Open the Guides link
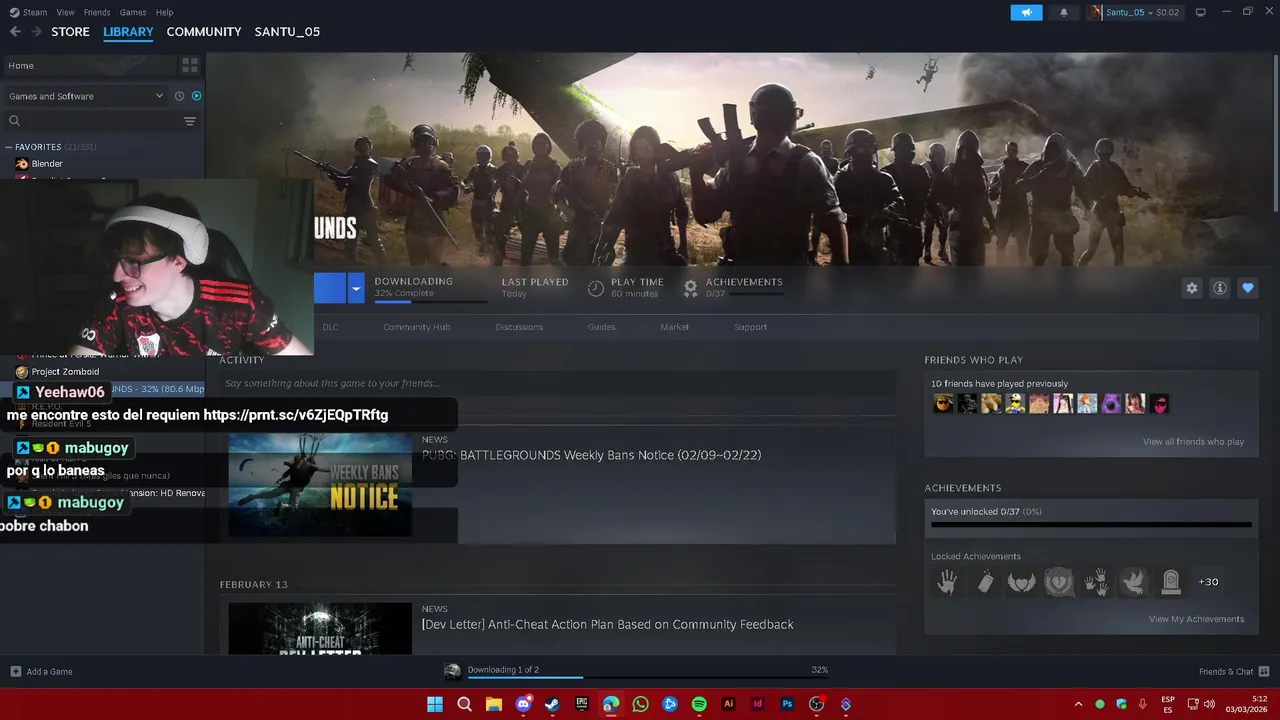 (x=601, y=327)
